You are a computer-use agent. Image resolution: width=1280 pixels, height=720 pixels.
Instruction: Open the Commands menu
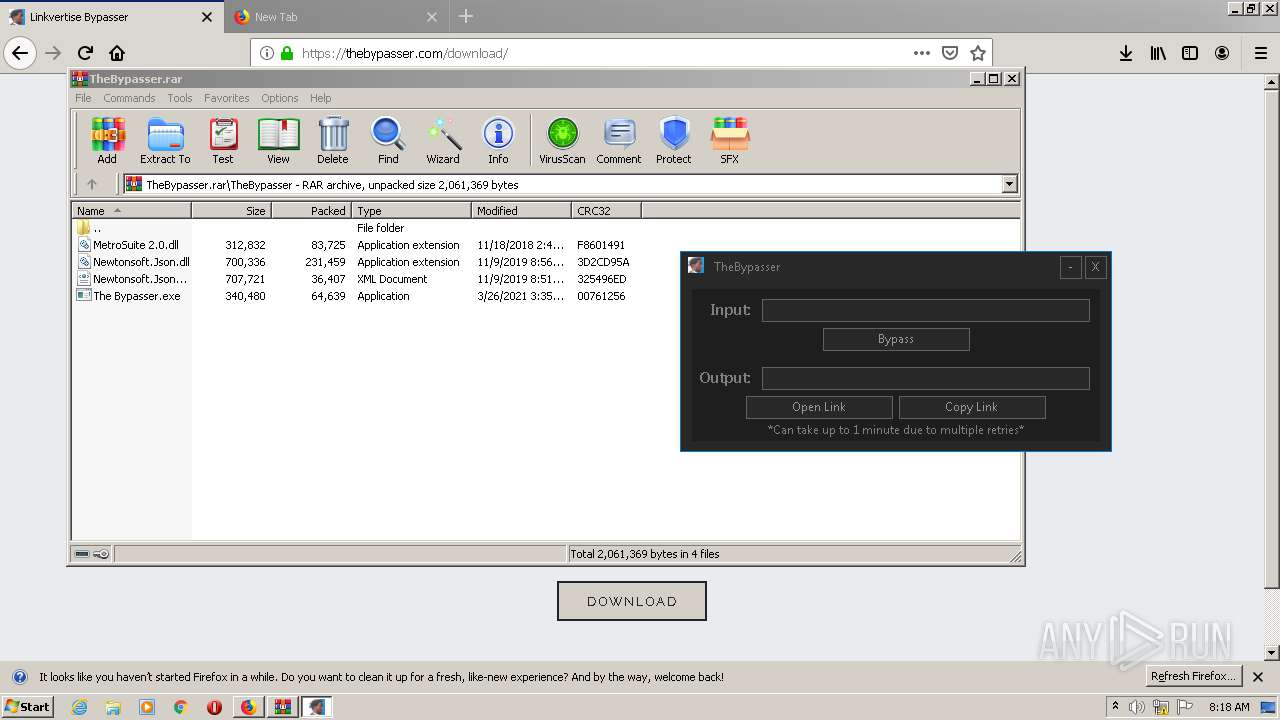pos(129,98)
